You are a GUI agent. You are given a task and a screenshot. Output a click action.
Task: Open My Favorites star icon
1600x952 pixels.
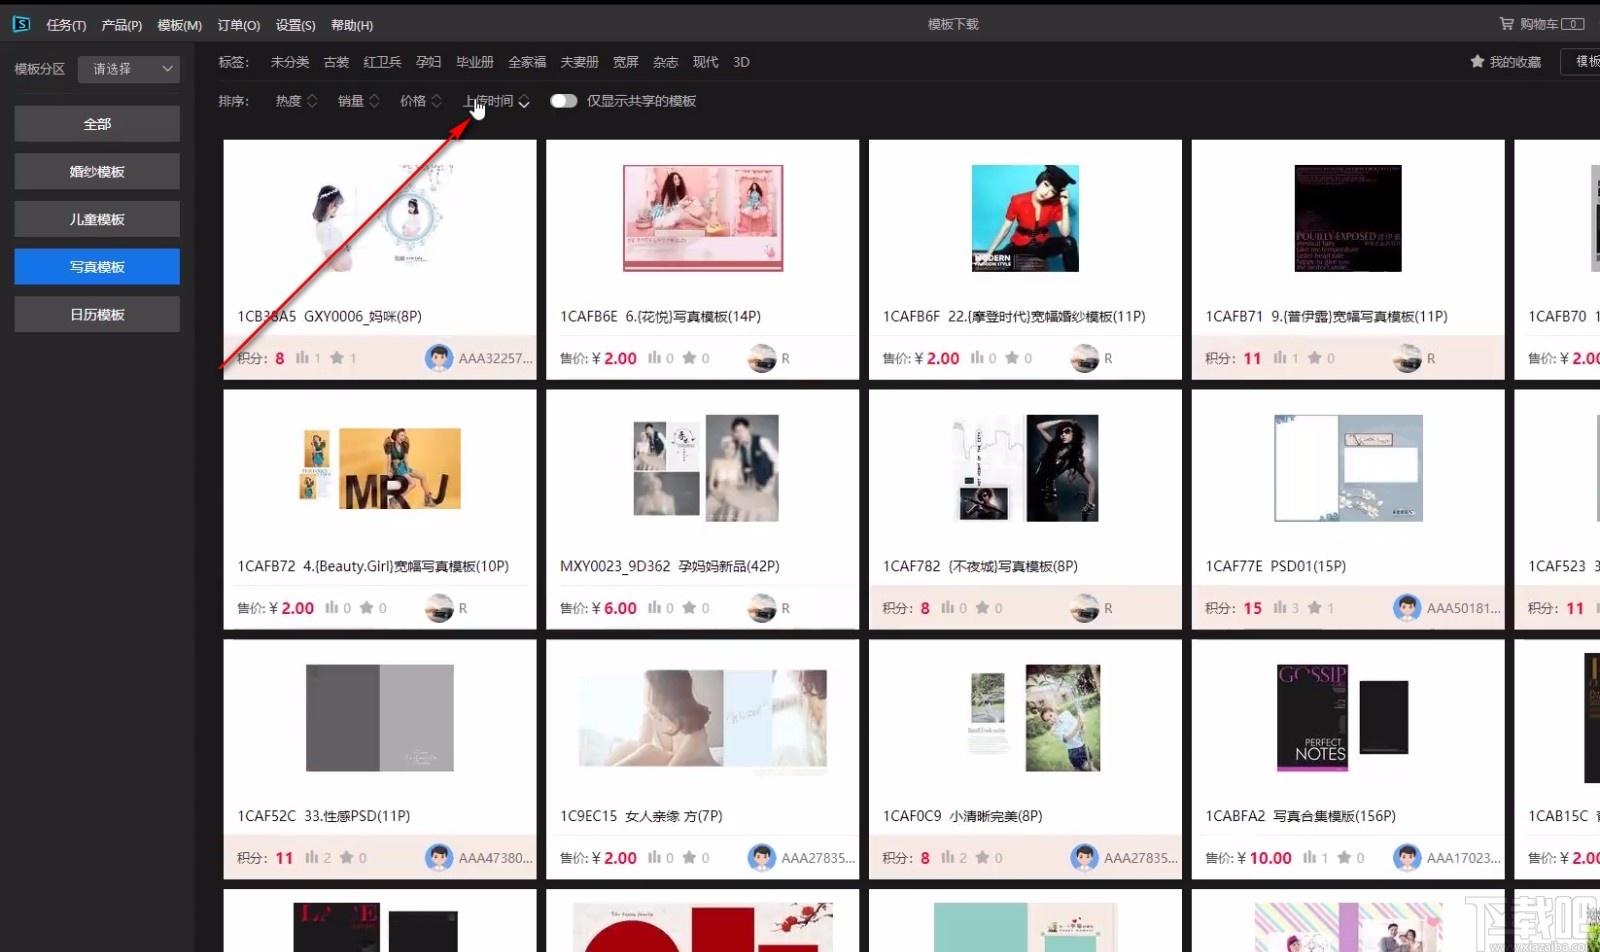pos(1477,62)
